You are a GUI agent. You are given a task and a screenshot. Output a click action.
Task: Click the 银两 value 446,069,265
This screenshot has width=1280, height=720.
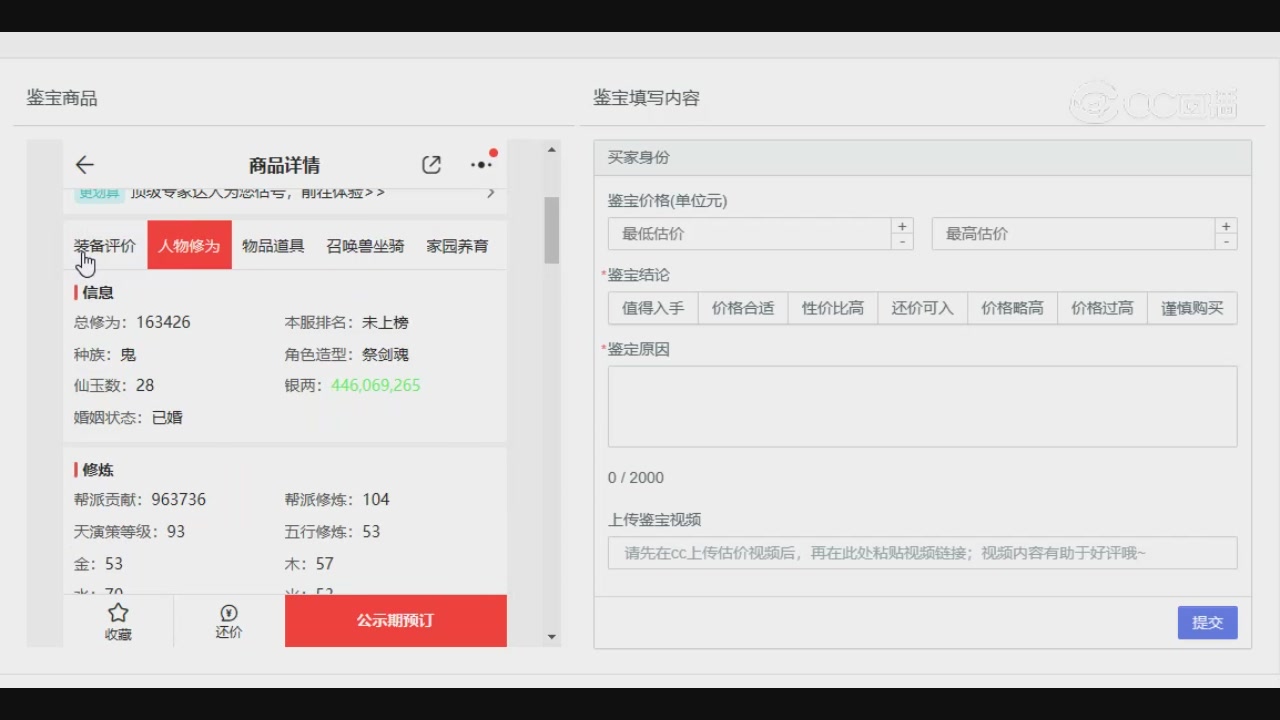tap(376, 385)
